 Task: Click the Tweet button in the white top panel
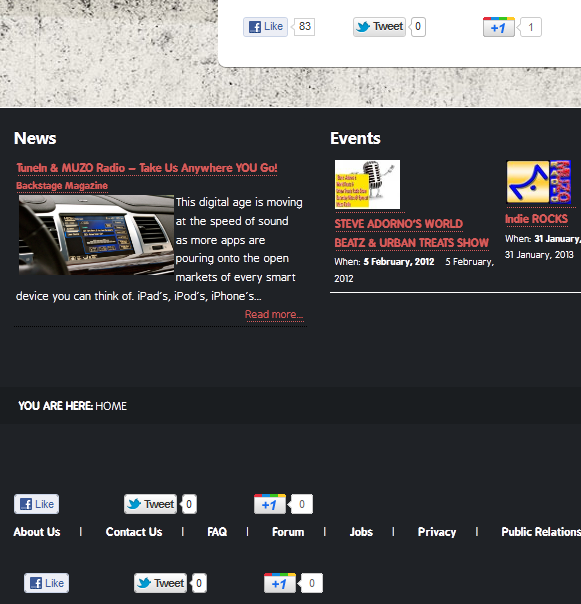[x=379, y=27]
